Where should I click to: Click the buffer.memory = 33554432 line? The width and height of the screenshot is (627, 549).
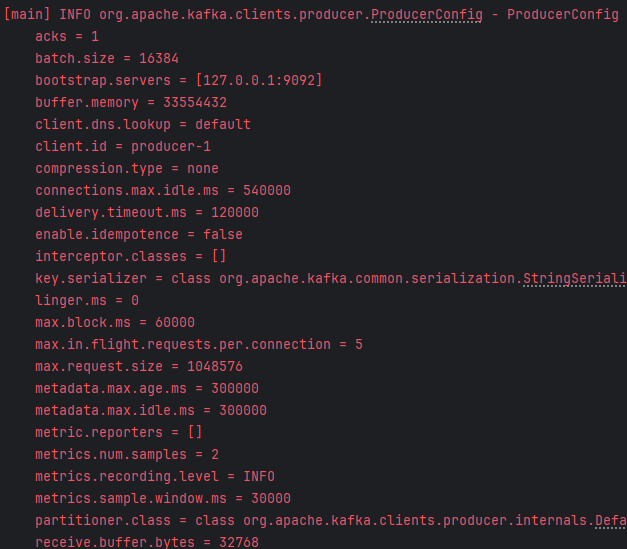[x=131, y=103]
